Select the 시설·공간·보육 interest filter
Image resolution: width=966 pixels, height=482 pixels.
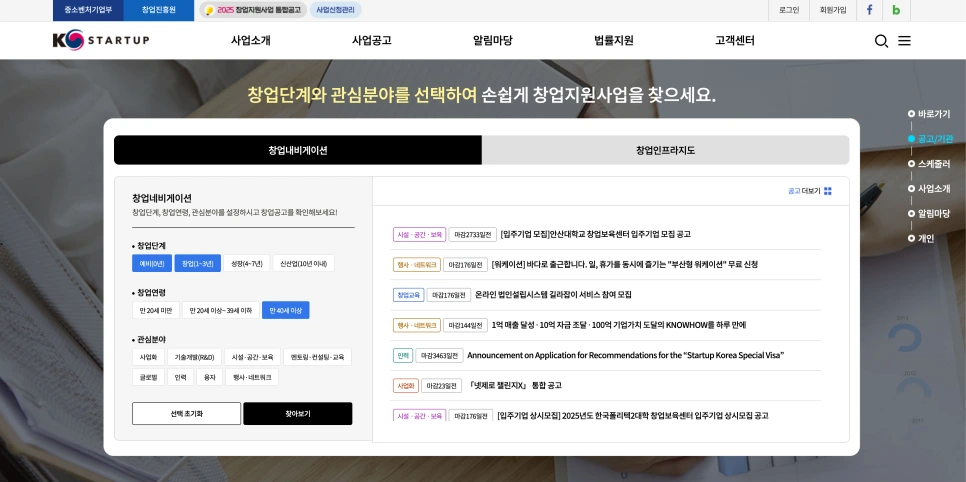pyautogui.click(x=253, y=357)
